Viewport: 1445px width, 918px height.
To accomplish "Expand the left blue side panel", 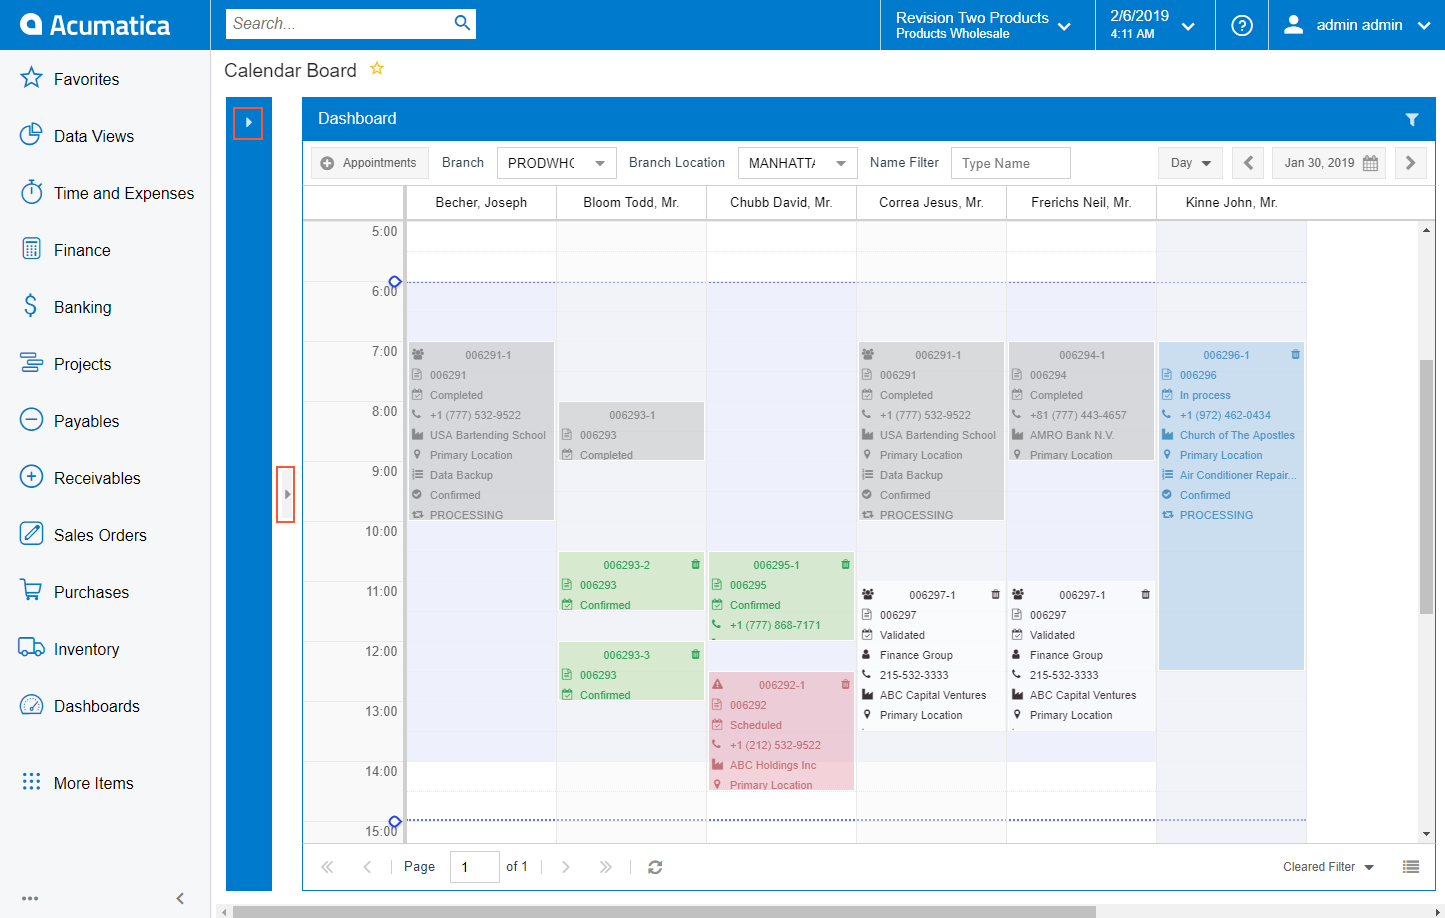I will [x=248, y=123].
